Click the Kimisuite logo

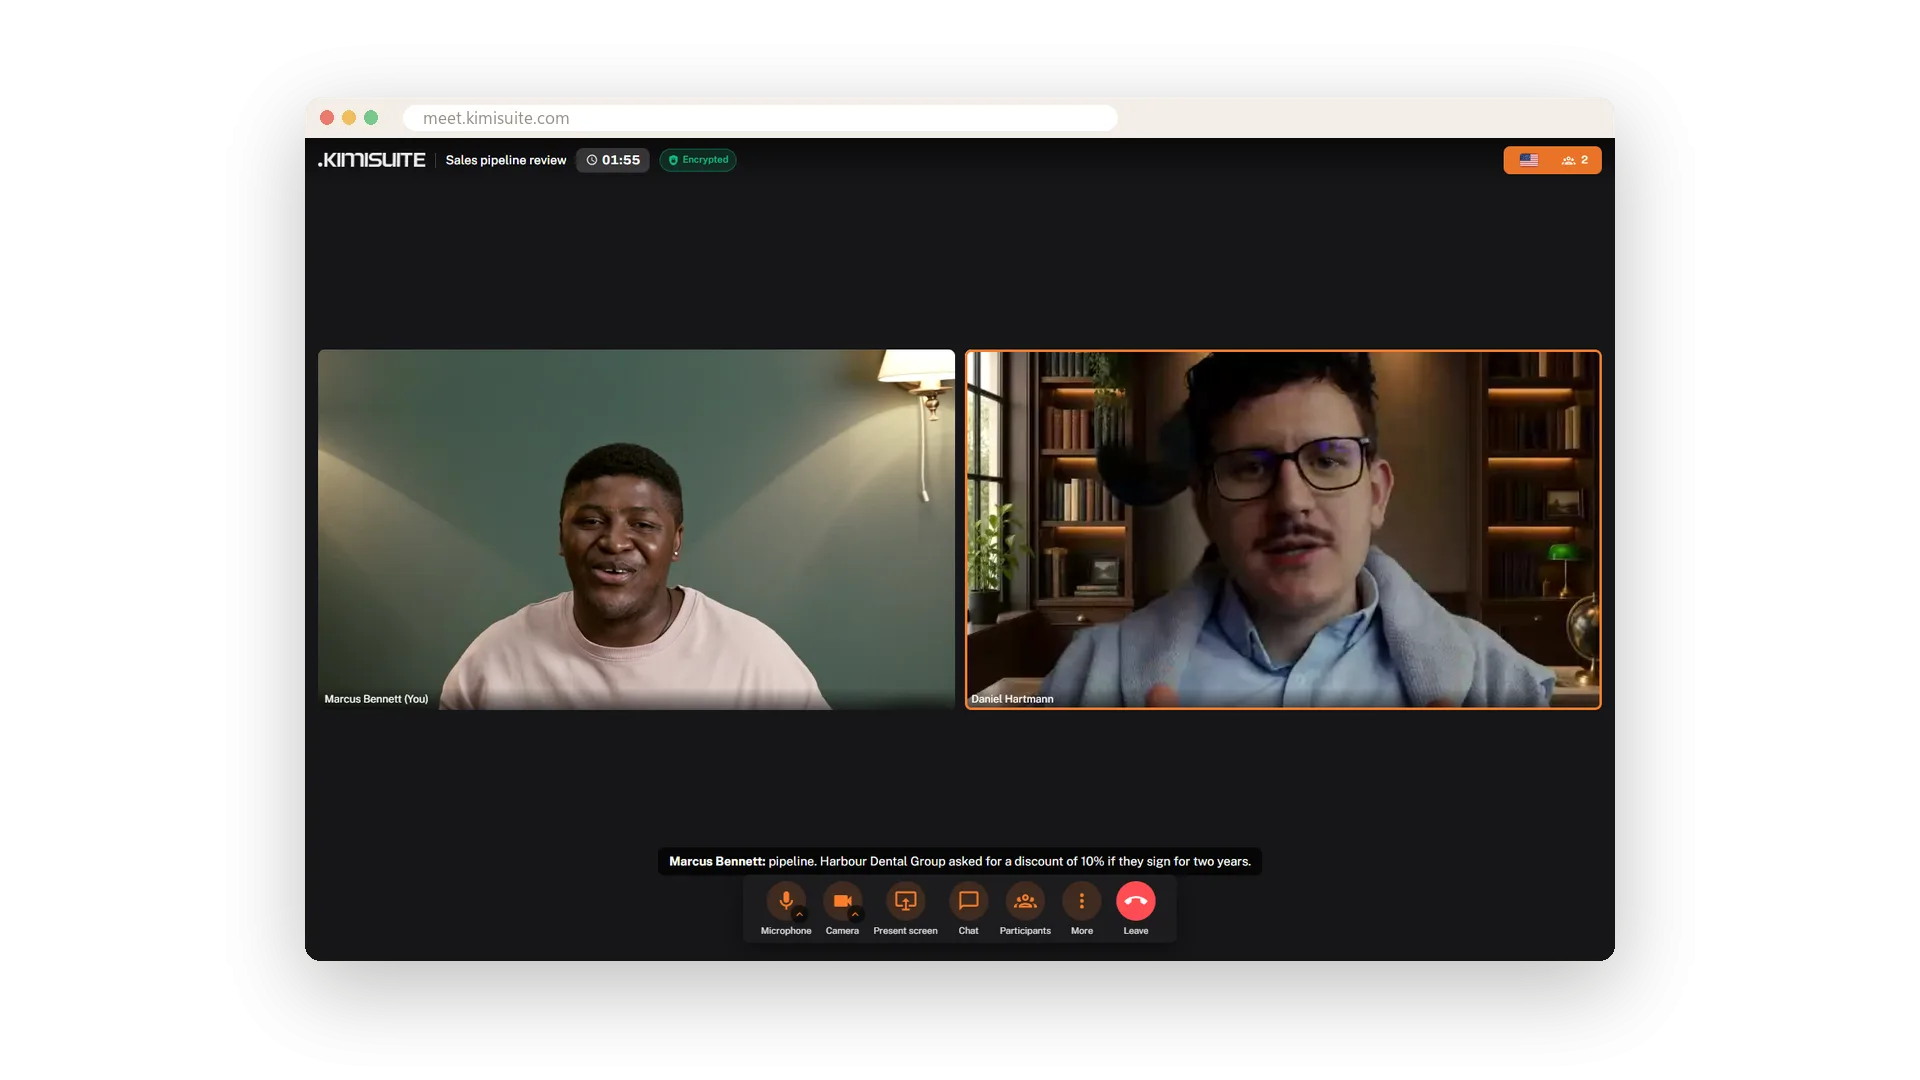(371, 160)
